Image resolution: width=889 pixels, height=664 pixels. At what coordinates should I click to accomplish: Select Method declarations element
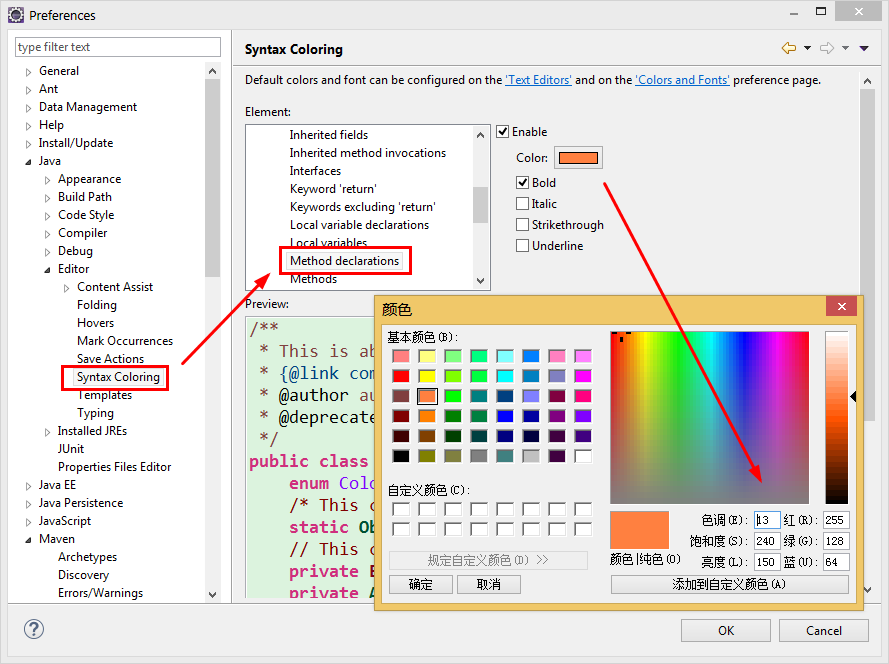coord(345,261)
